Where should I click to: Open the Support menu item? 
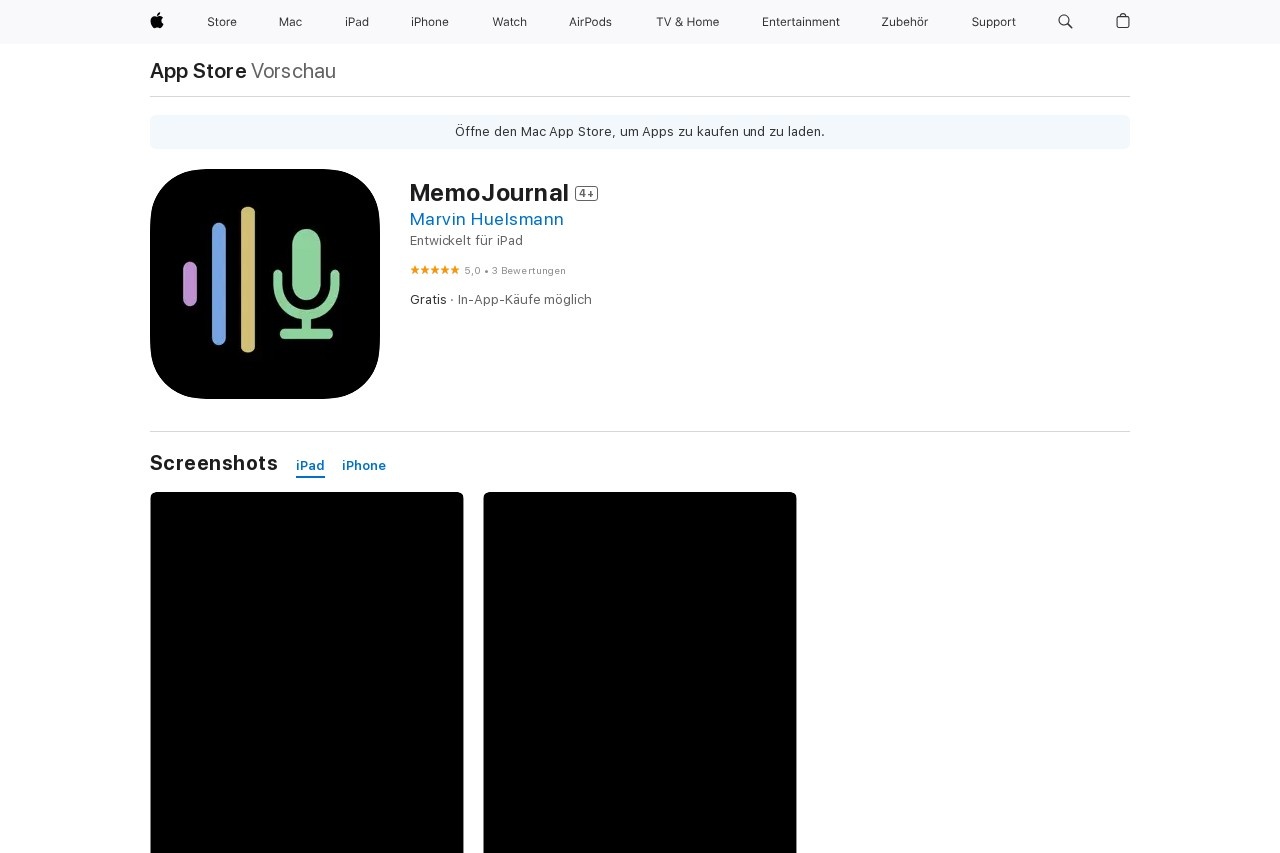coord(993,22)
